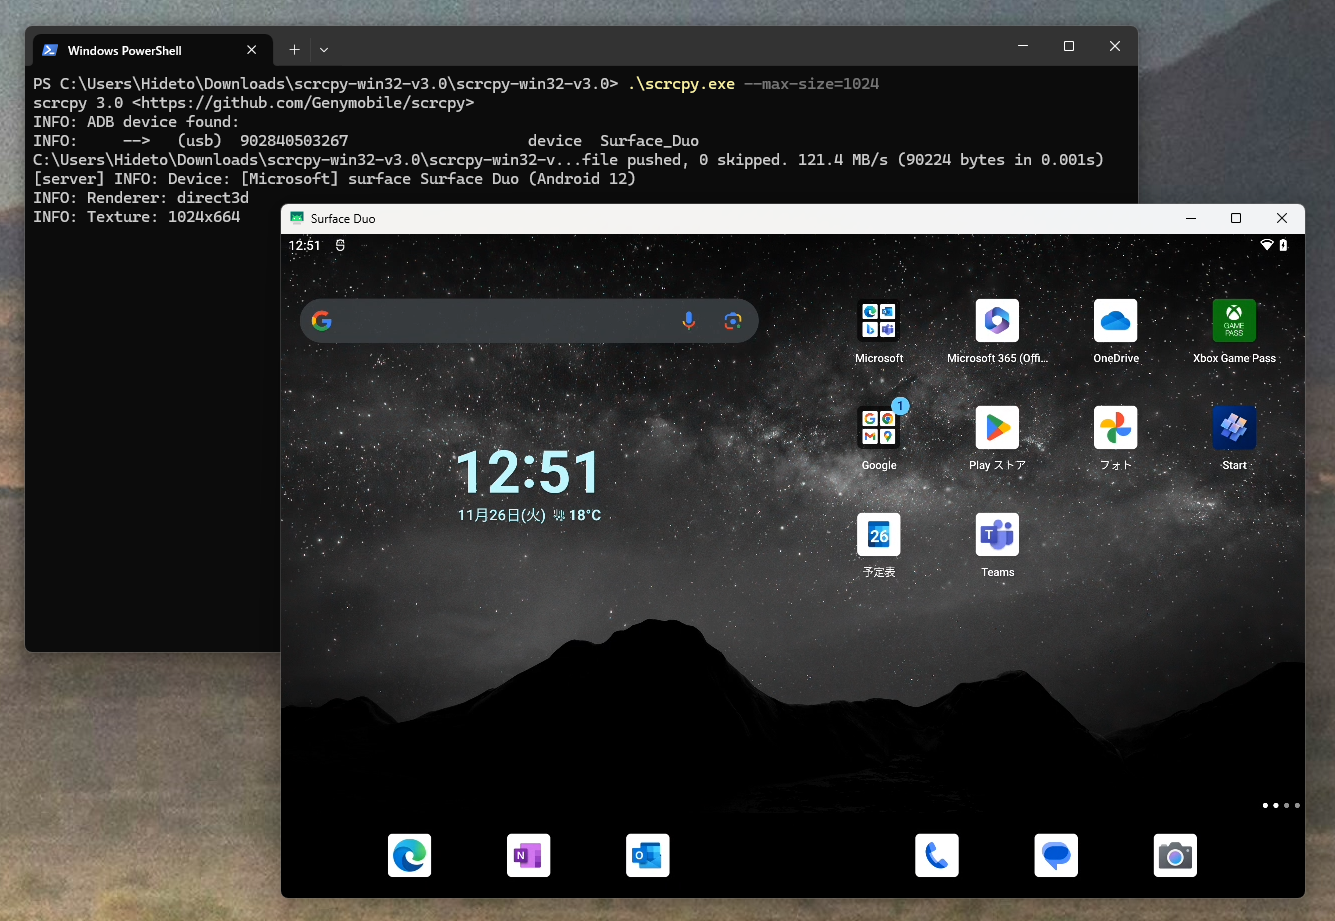Start voice search with the microphone icon
1335x921 pixels.
[x=688, y=320]
